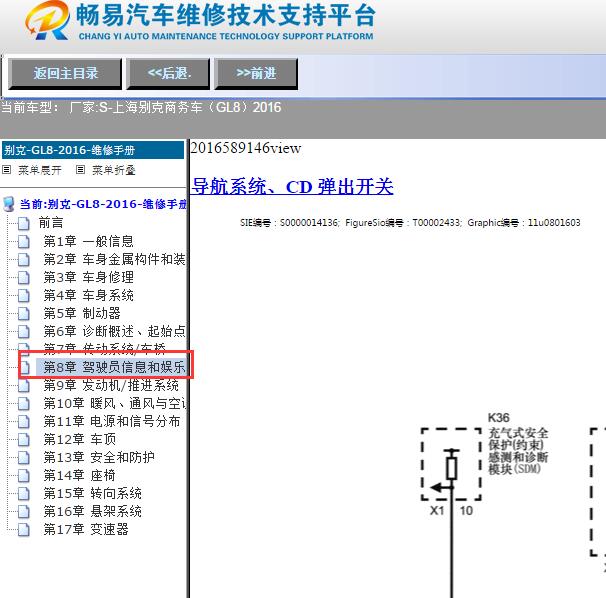Viewport: 606px width, 598px height.
Task: Click the K36 SDM module label
Action: (518, 444)
